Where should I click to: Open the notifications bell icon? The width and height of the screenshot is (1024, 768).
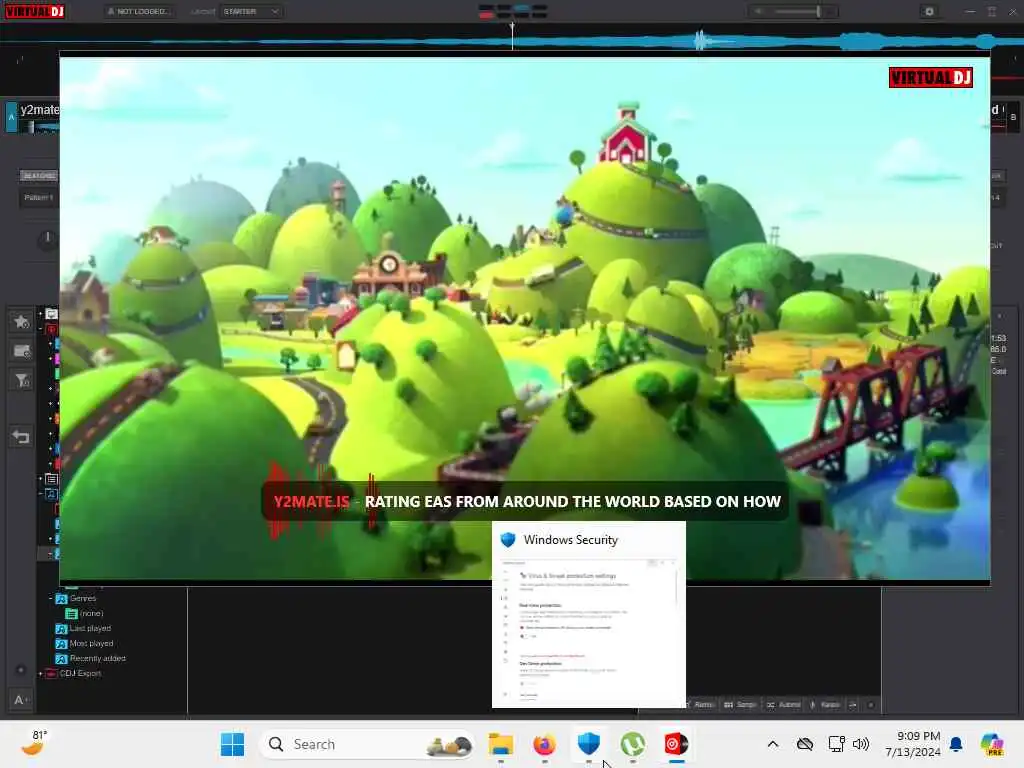[x=956, y=744]
